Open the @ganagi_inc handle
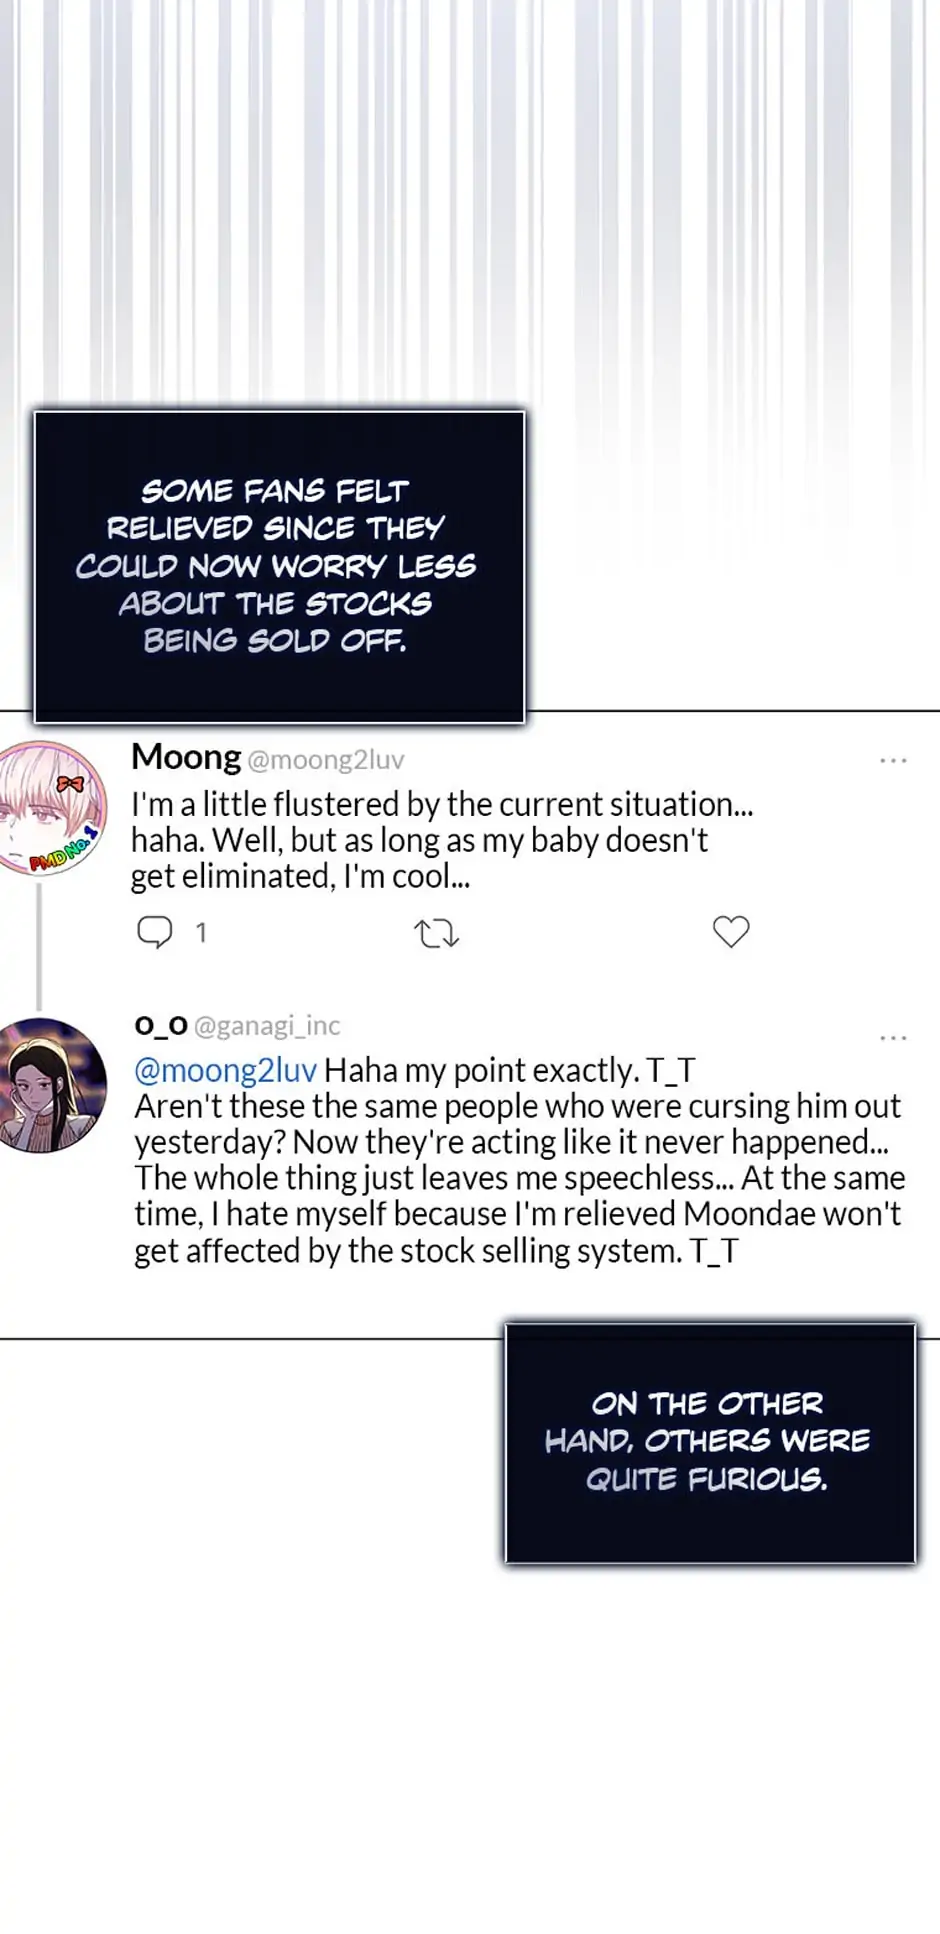The width and height of the screenshot is (940, 1934). pyautogui.click(x=267, y=1026)
